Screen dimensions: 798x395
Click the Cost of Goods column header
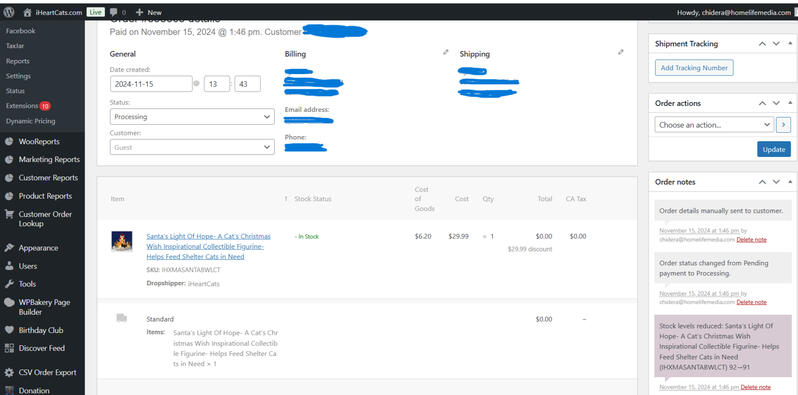[x=424, y=199]
